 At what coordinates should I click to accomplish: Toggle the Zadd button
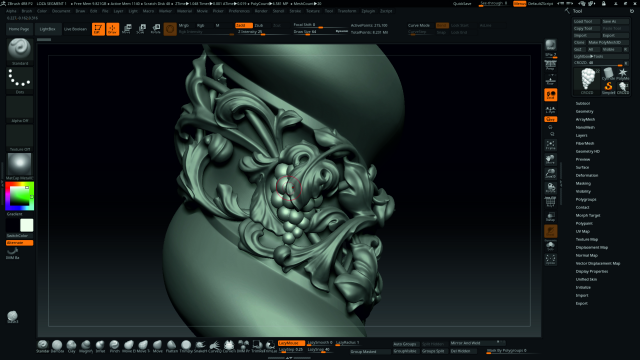point(244,25)
